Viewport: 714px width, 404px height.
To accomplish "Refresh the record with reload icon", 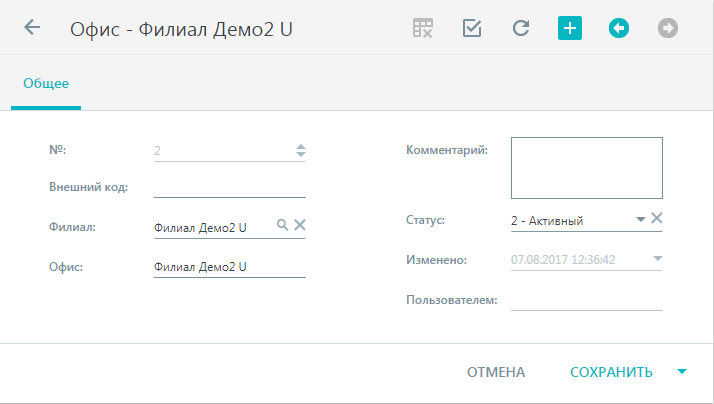I will click(x=521, y=28).
